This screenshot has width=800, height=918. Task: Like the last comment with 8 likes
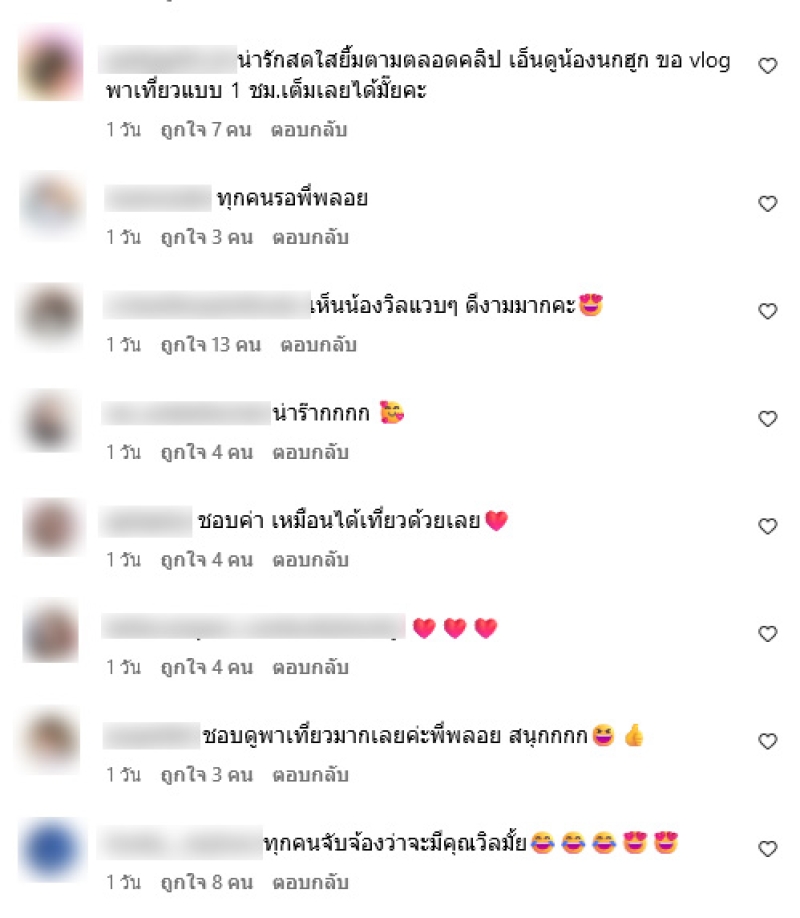pos(767,849)
